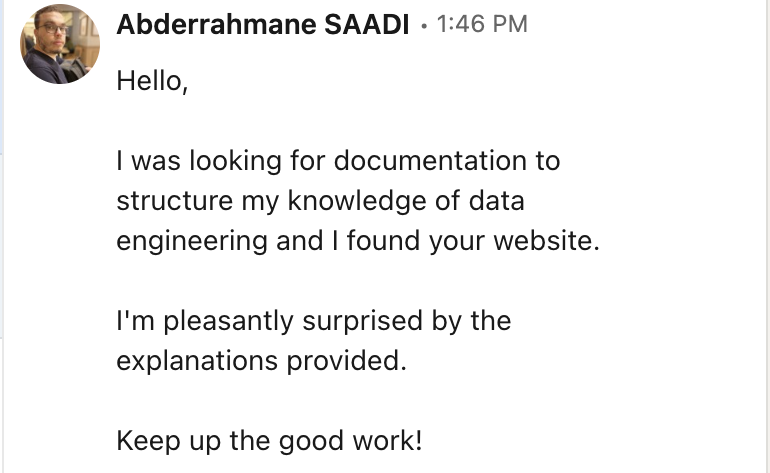Click the word "surprised" in the message
Viewport: 770px width, 473px height.
(x=362, y=321)
